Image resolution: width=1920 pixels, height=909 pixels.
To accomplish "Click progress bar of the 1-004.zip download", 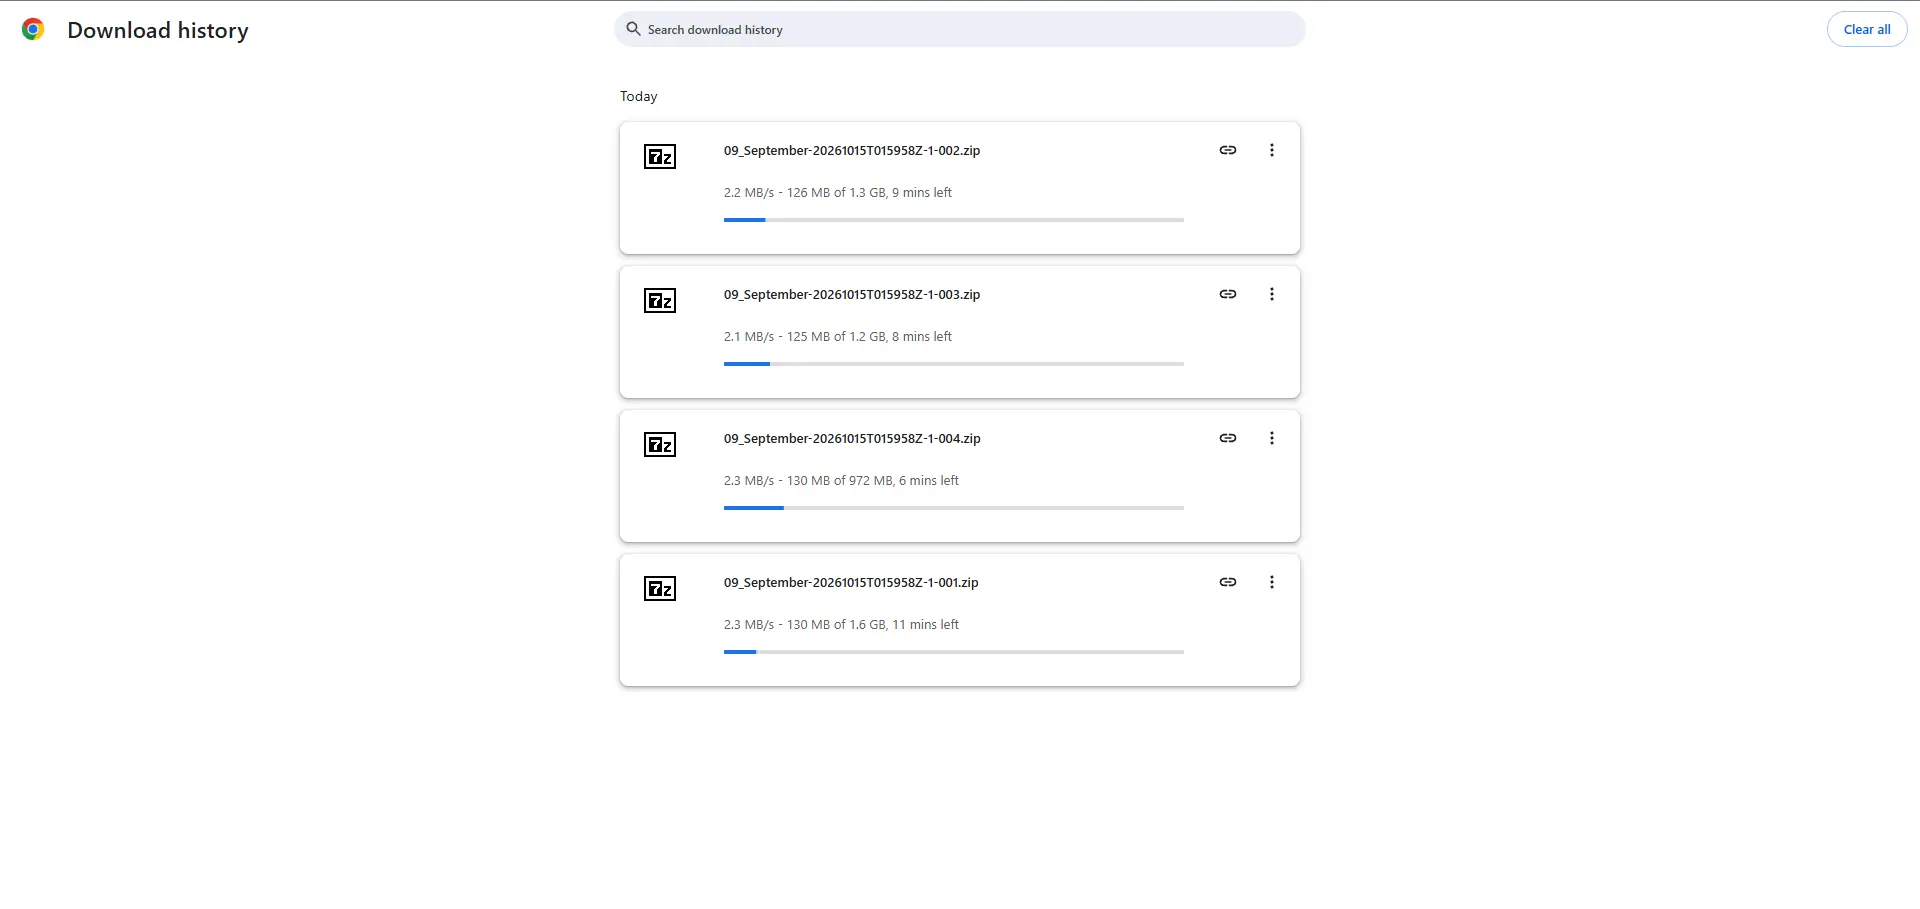I will [x=954, y=508].
